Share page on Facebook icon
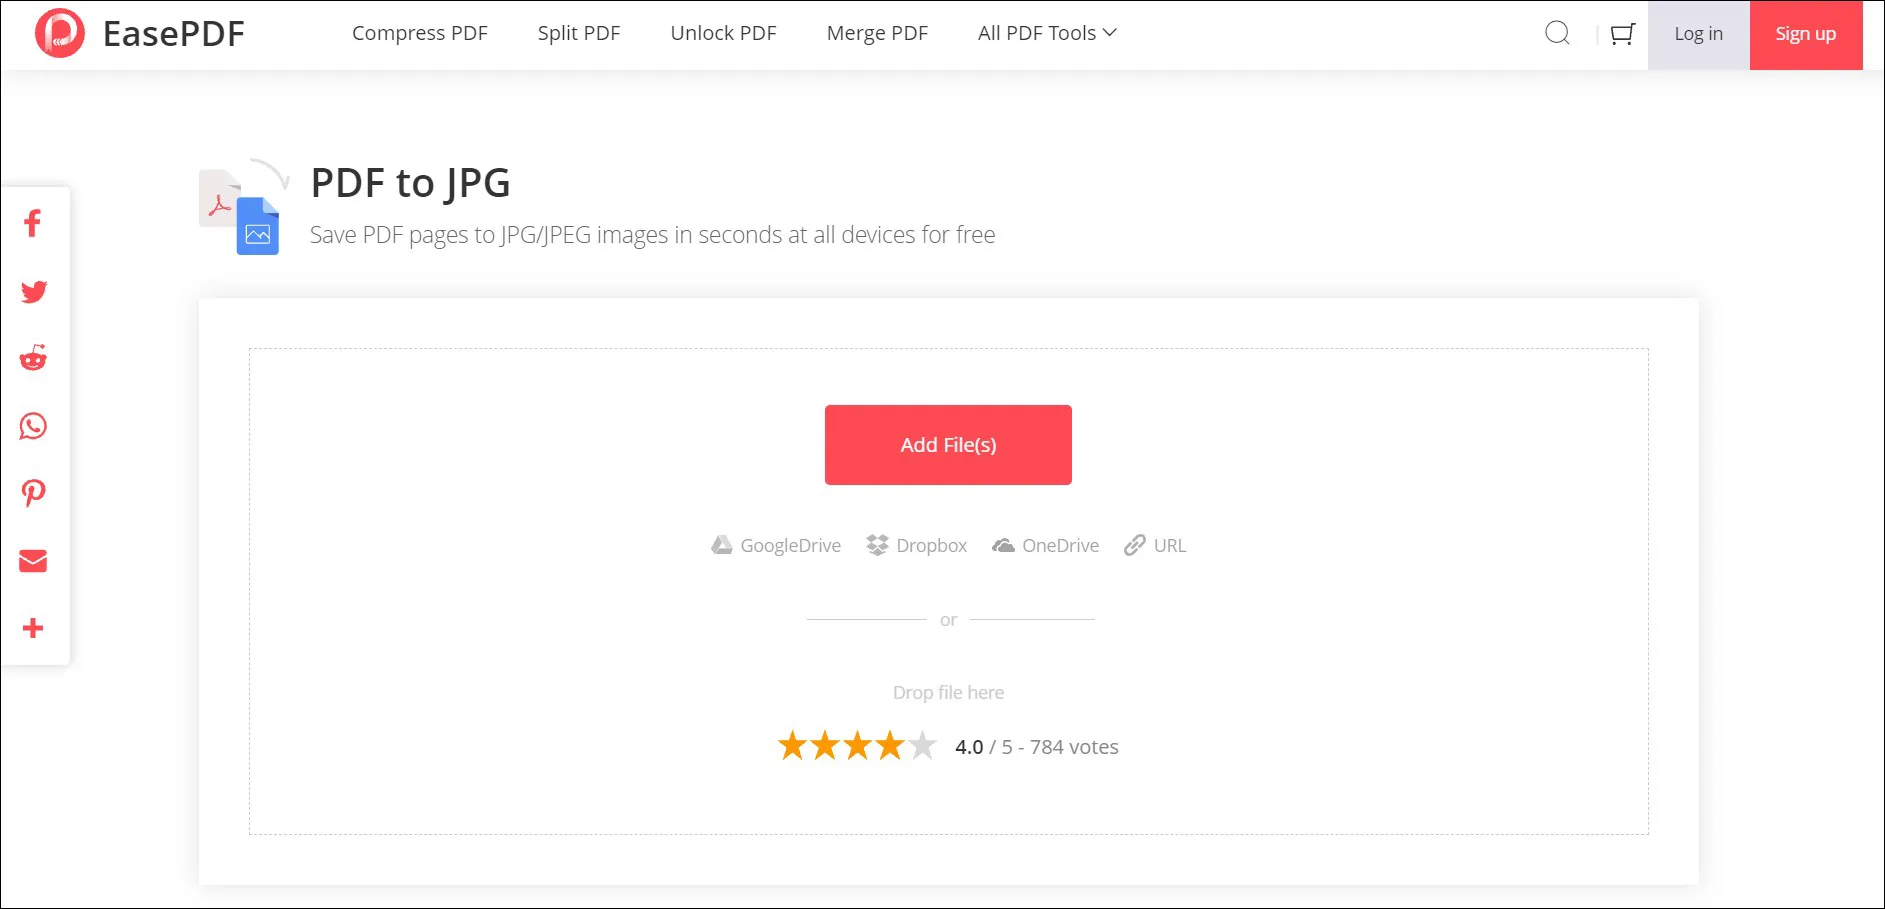This screenshot has height=909, width=1885. 33,223
